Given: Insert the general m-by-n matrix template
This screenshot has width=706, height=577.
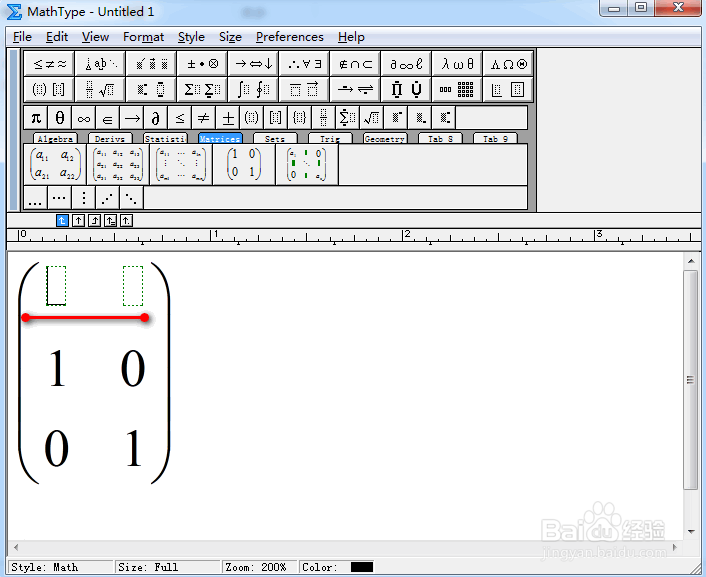Looking at the screenshot, I should [181, 164].
